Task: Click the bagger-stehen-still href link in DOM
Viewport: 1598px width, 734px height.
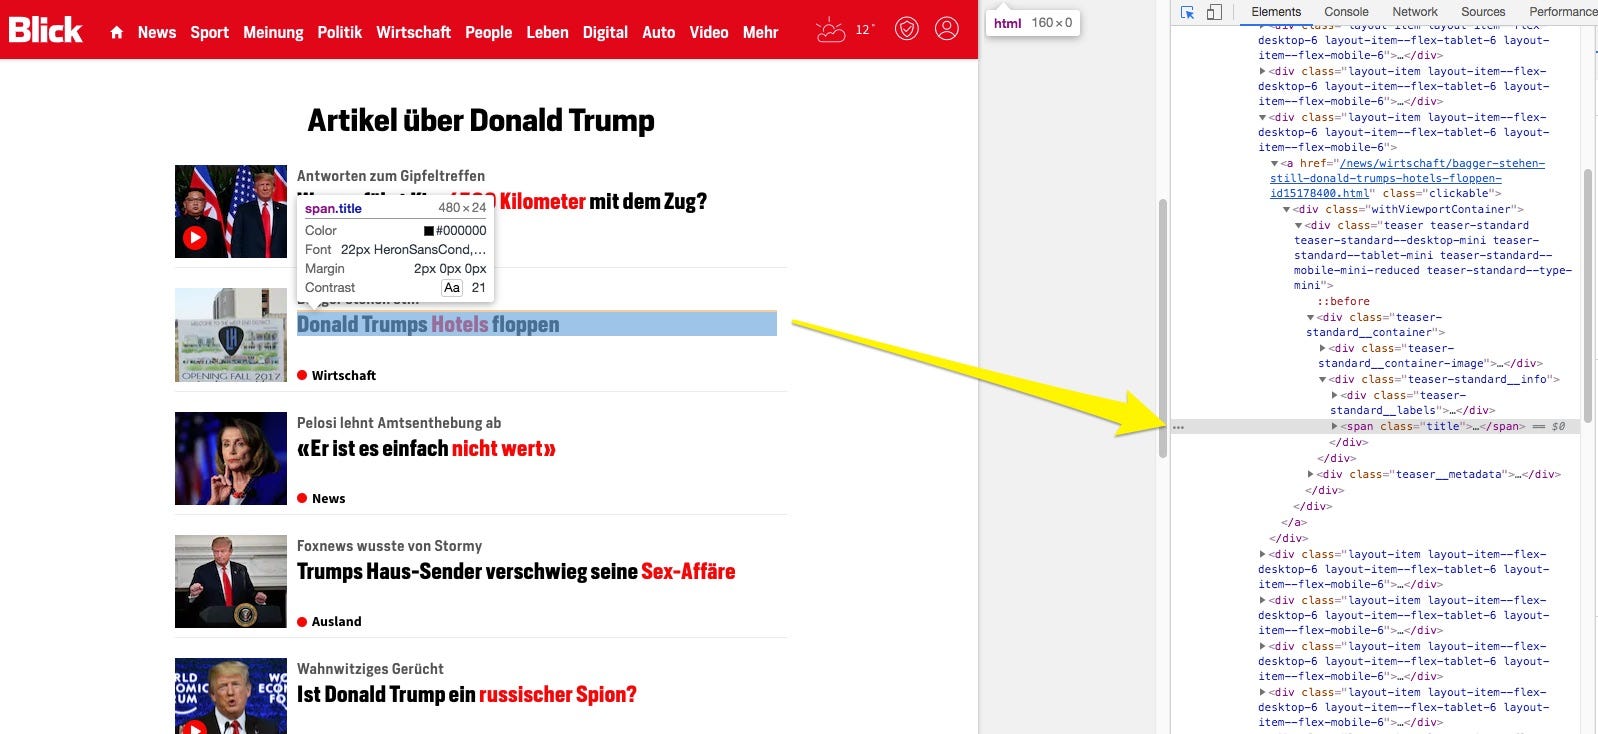Action: pos(1408,178)
